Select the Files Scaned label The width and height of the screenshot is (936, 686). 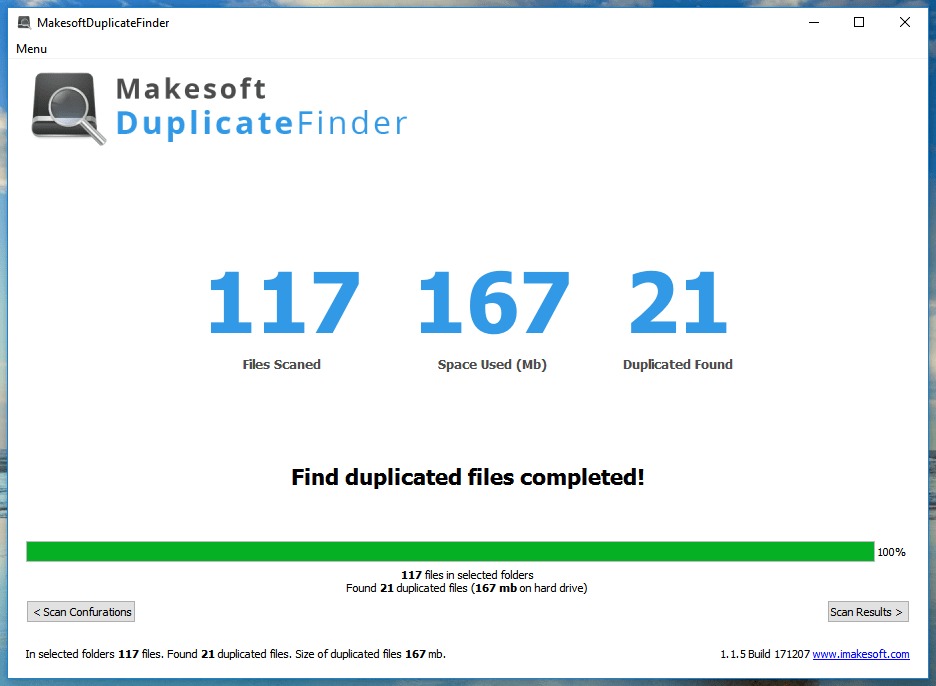point(281,364)
